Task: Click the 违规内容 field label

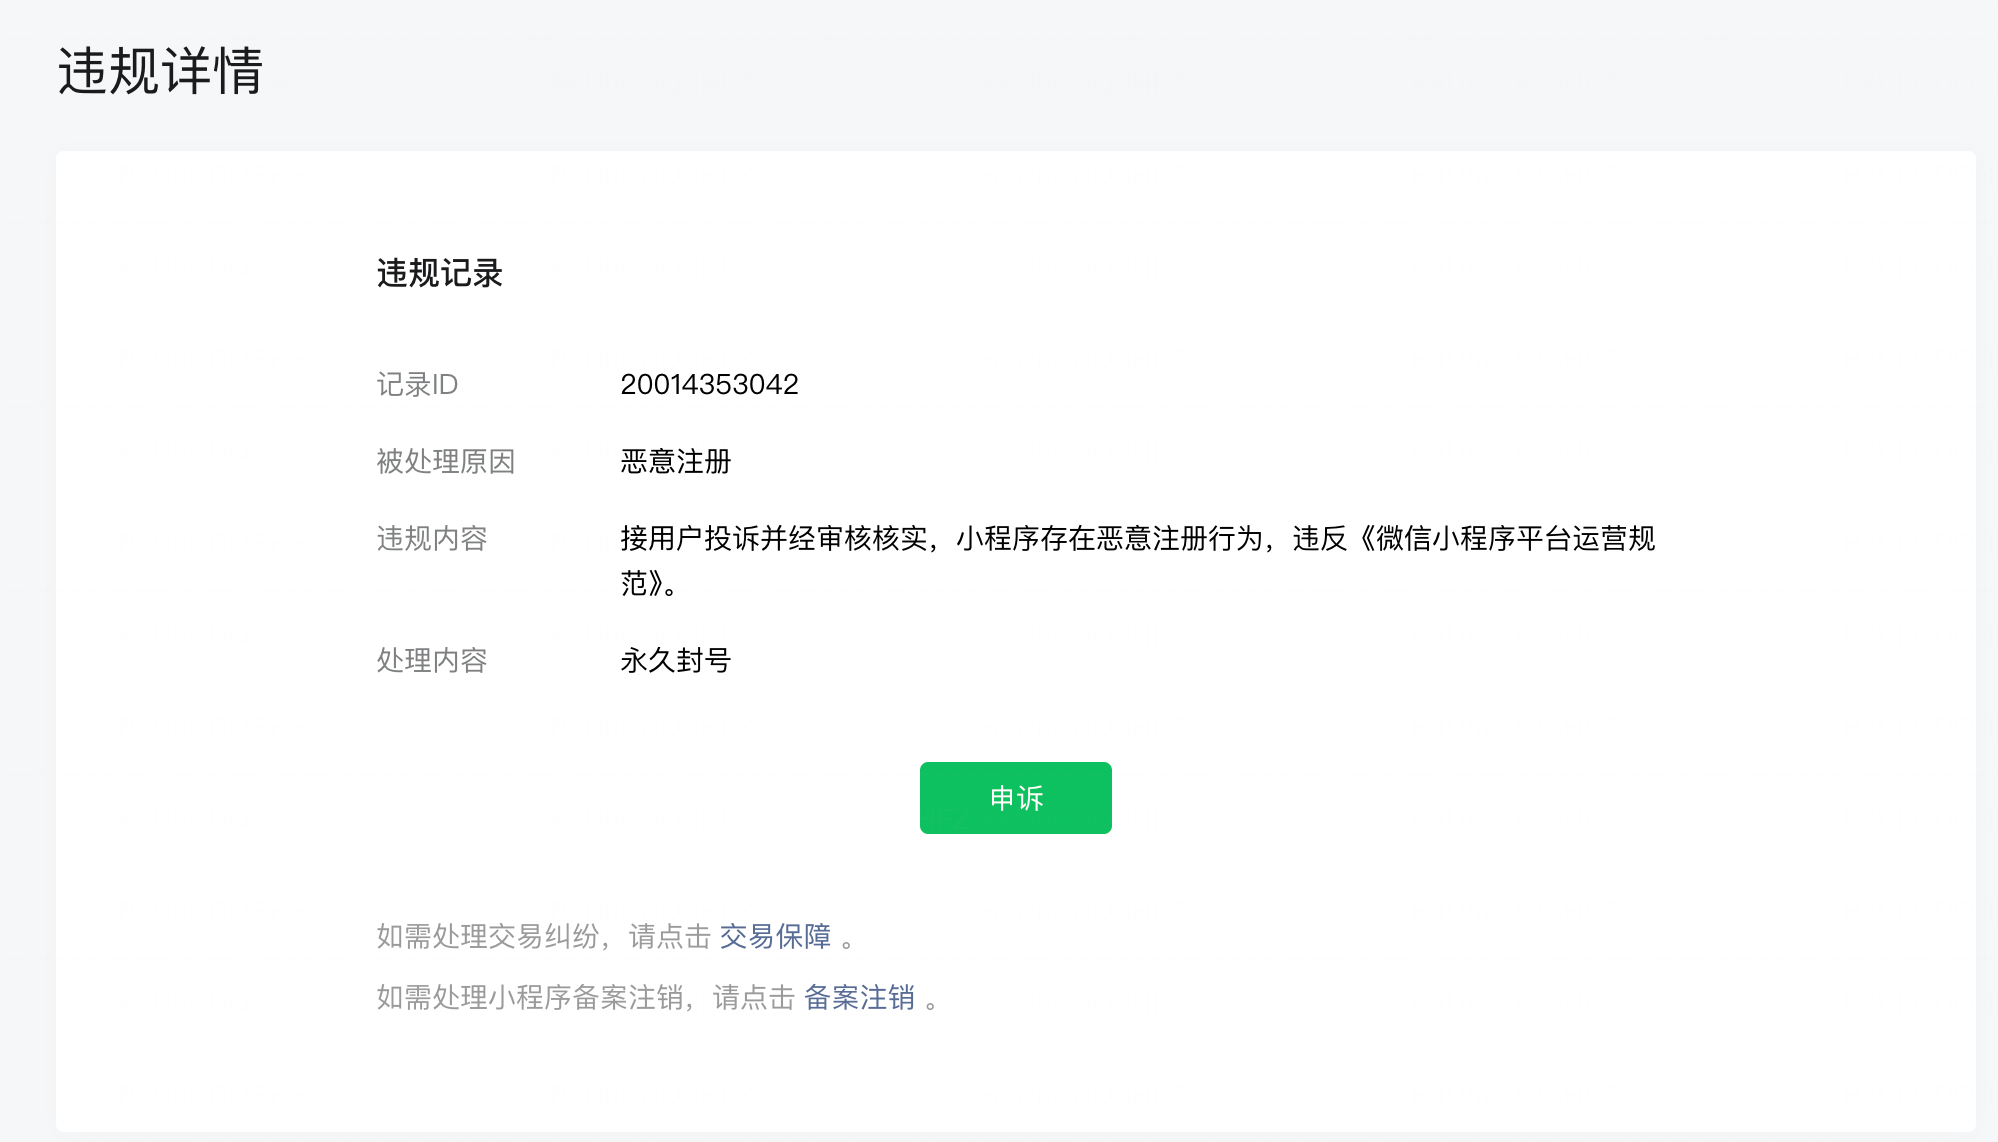Action: point(431,539)
